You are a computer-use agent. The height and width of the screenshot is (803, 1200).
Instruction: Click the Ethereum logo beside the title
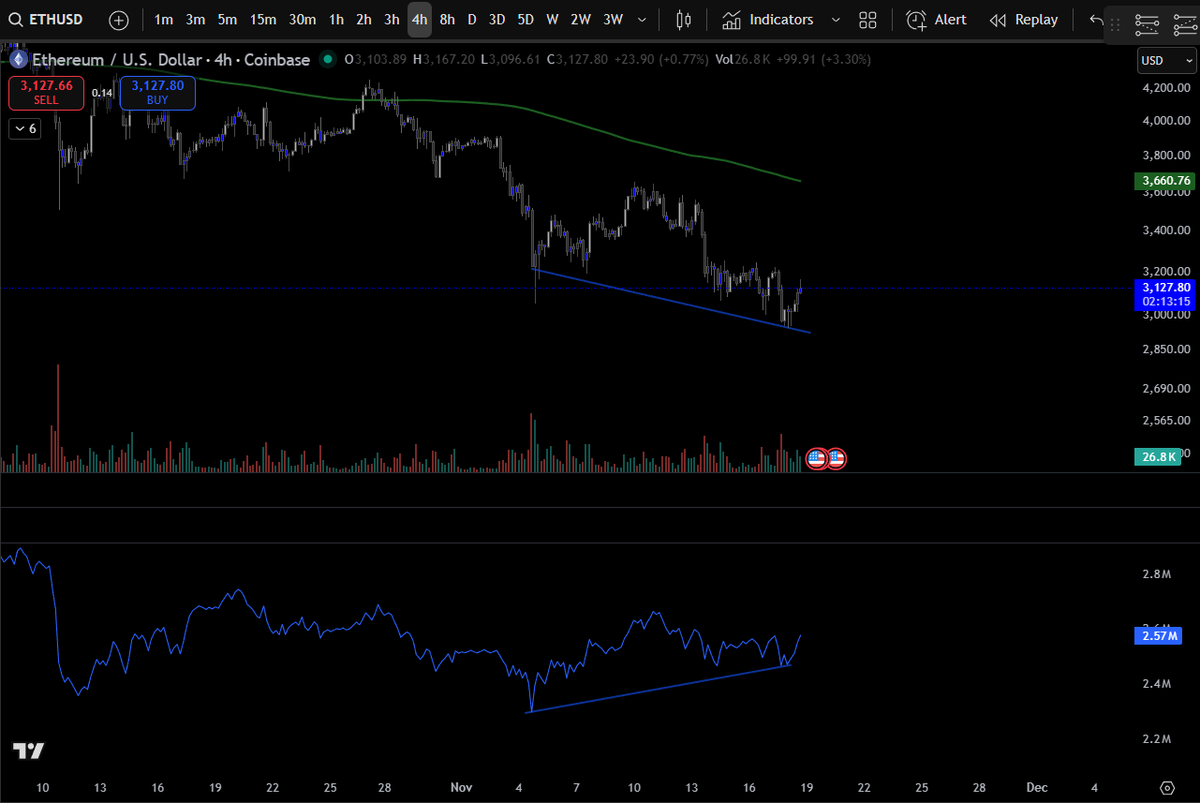(17, 60)
